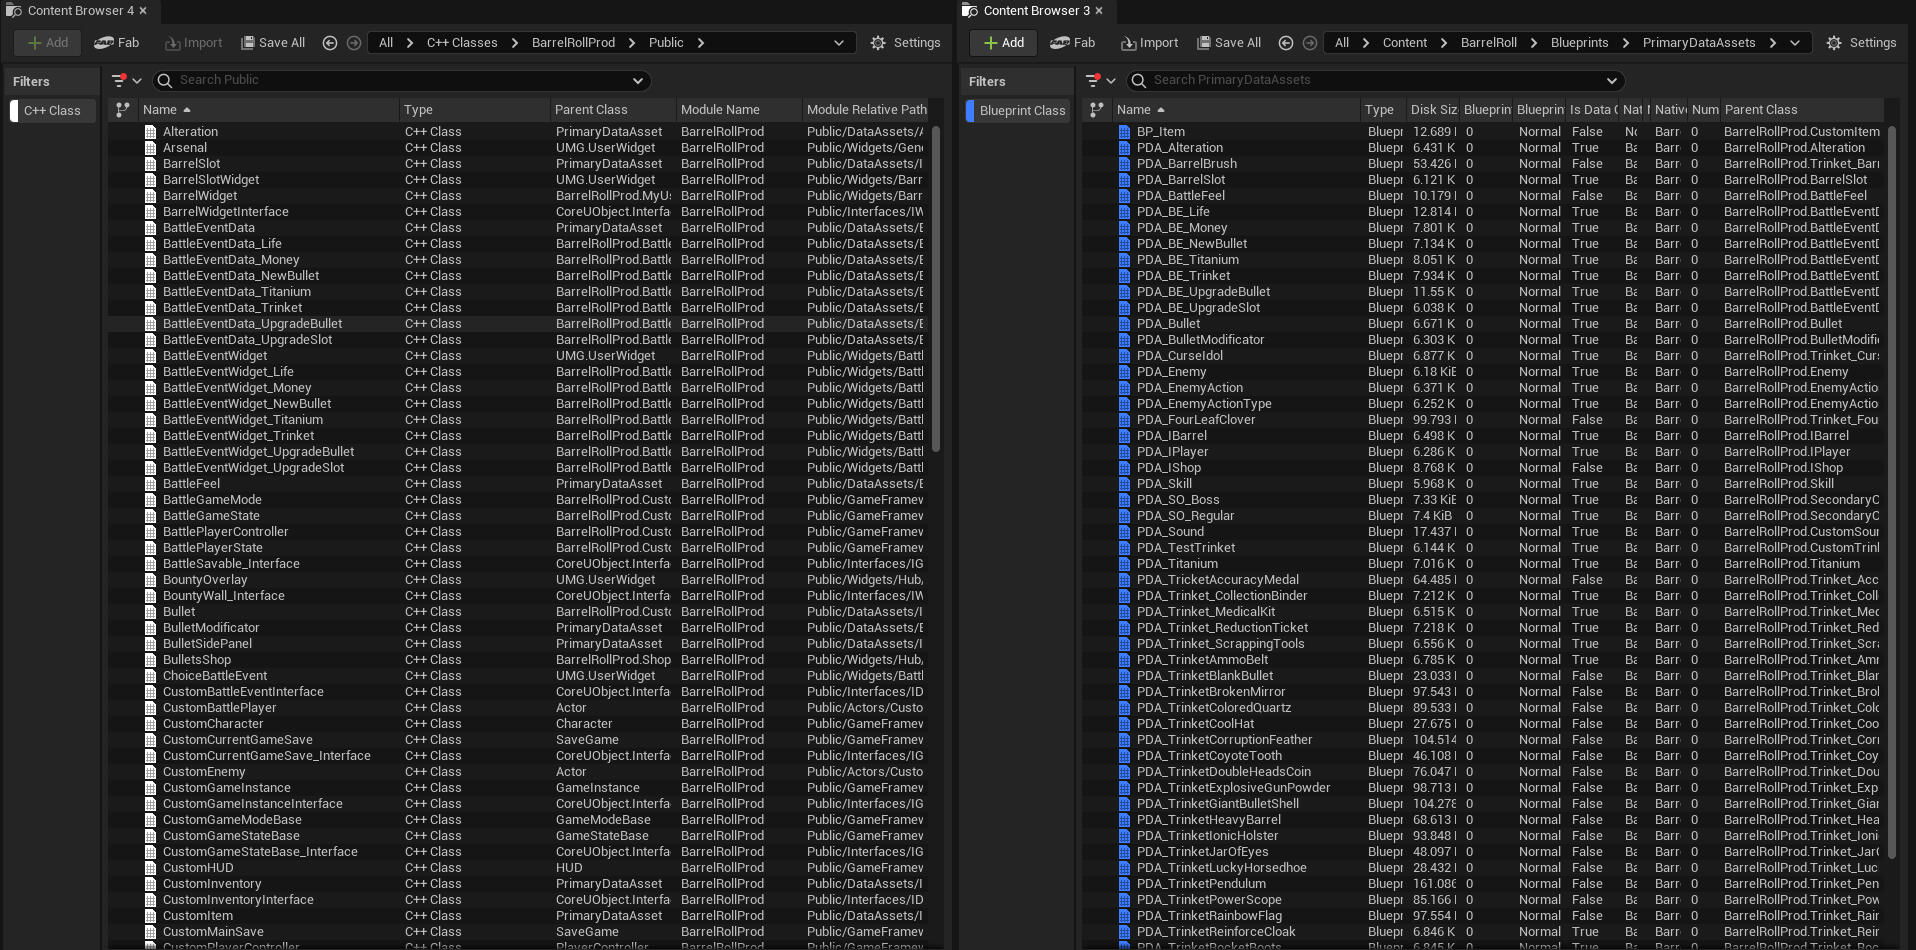This screenshot has width=1916, height=950.
Task: Click the Import button in Content Browser 3
Action: 1149,43
